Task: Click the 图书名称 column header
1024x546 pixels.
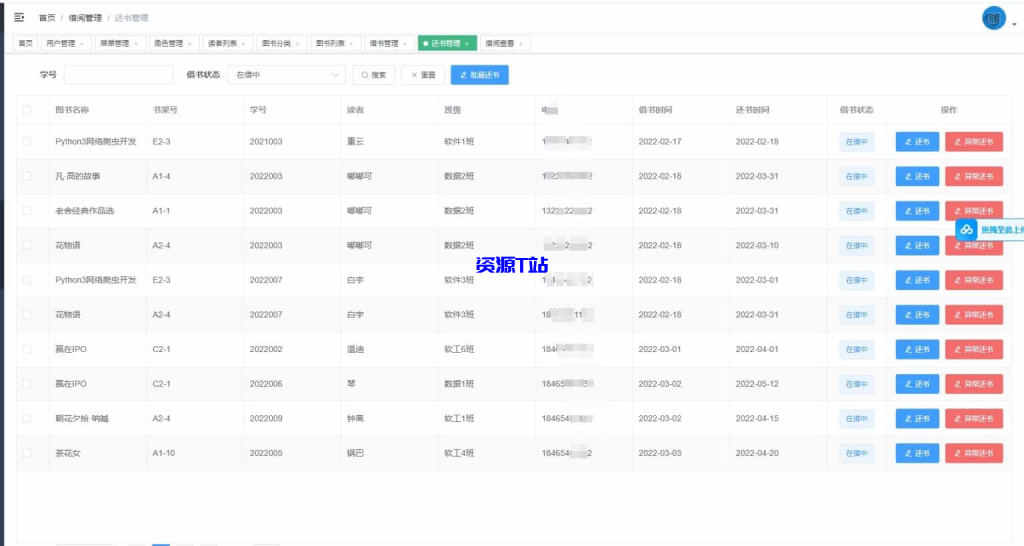Action: (x=72, y=110)
